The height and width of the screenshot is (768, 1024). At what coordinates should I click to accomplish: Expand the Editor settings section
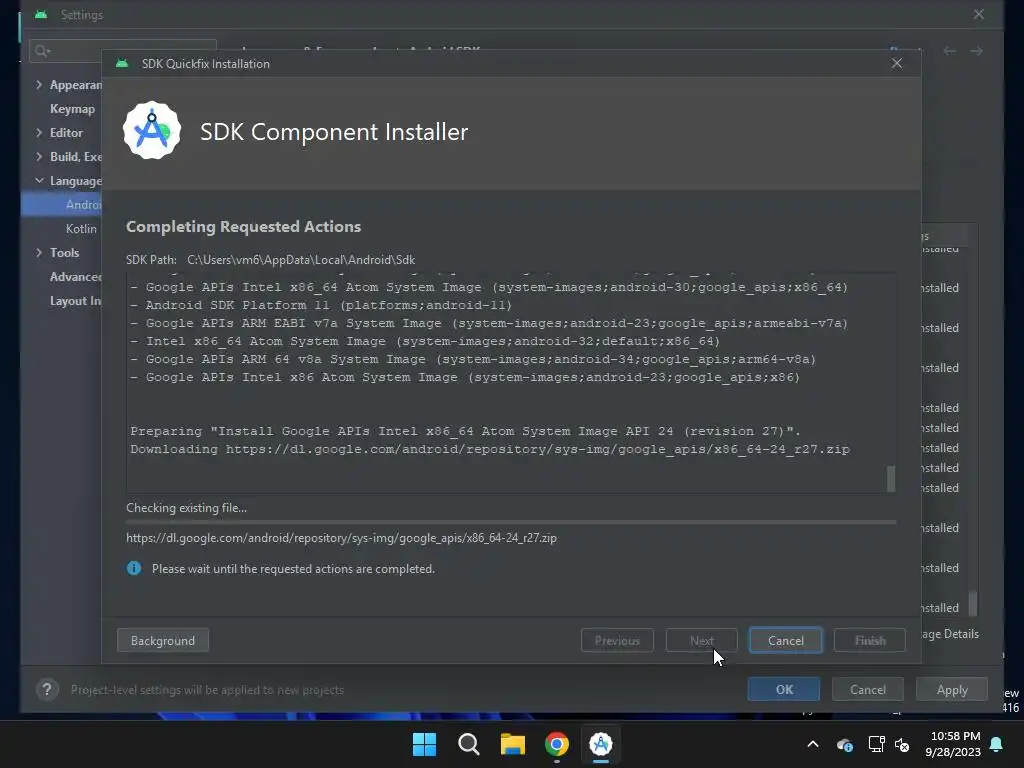click(x=39, y=133)
